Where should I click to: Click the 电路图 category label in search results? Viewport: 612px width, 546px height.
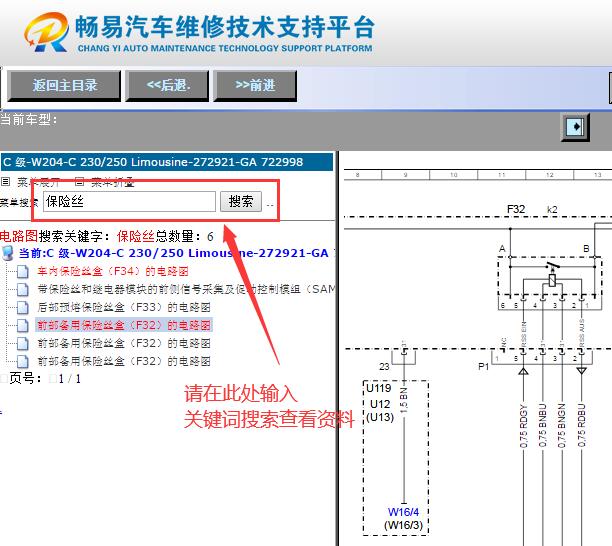pyautogui.click(x=19, y=236)
